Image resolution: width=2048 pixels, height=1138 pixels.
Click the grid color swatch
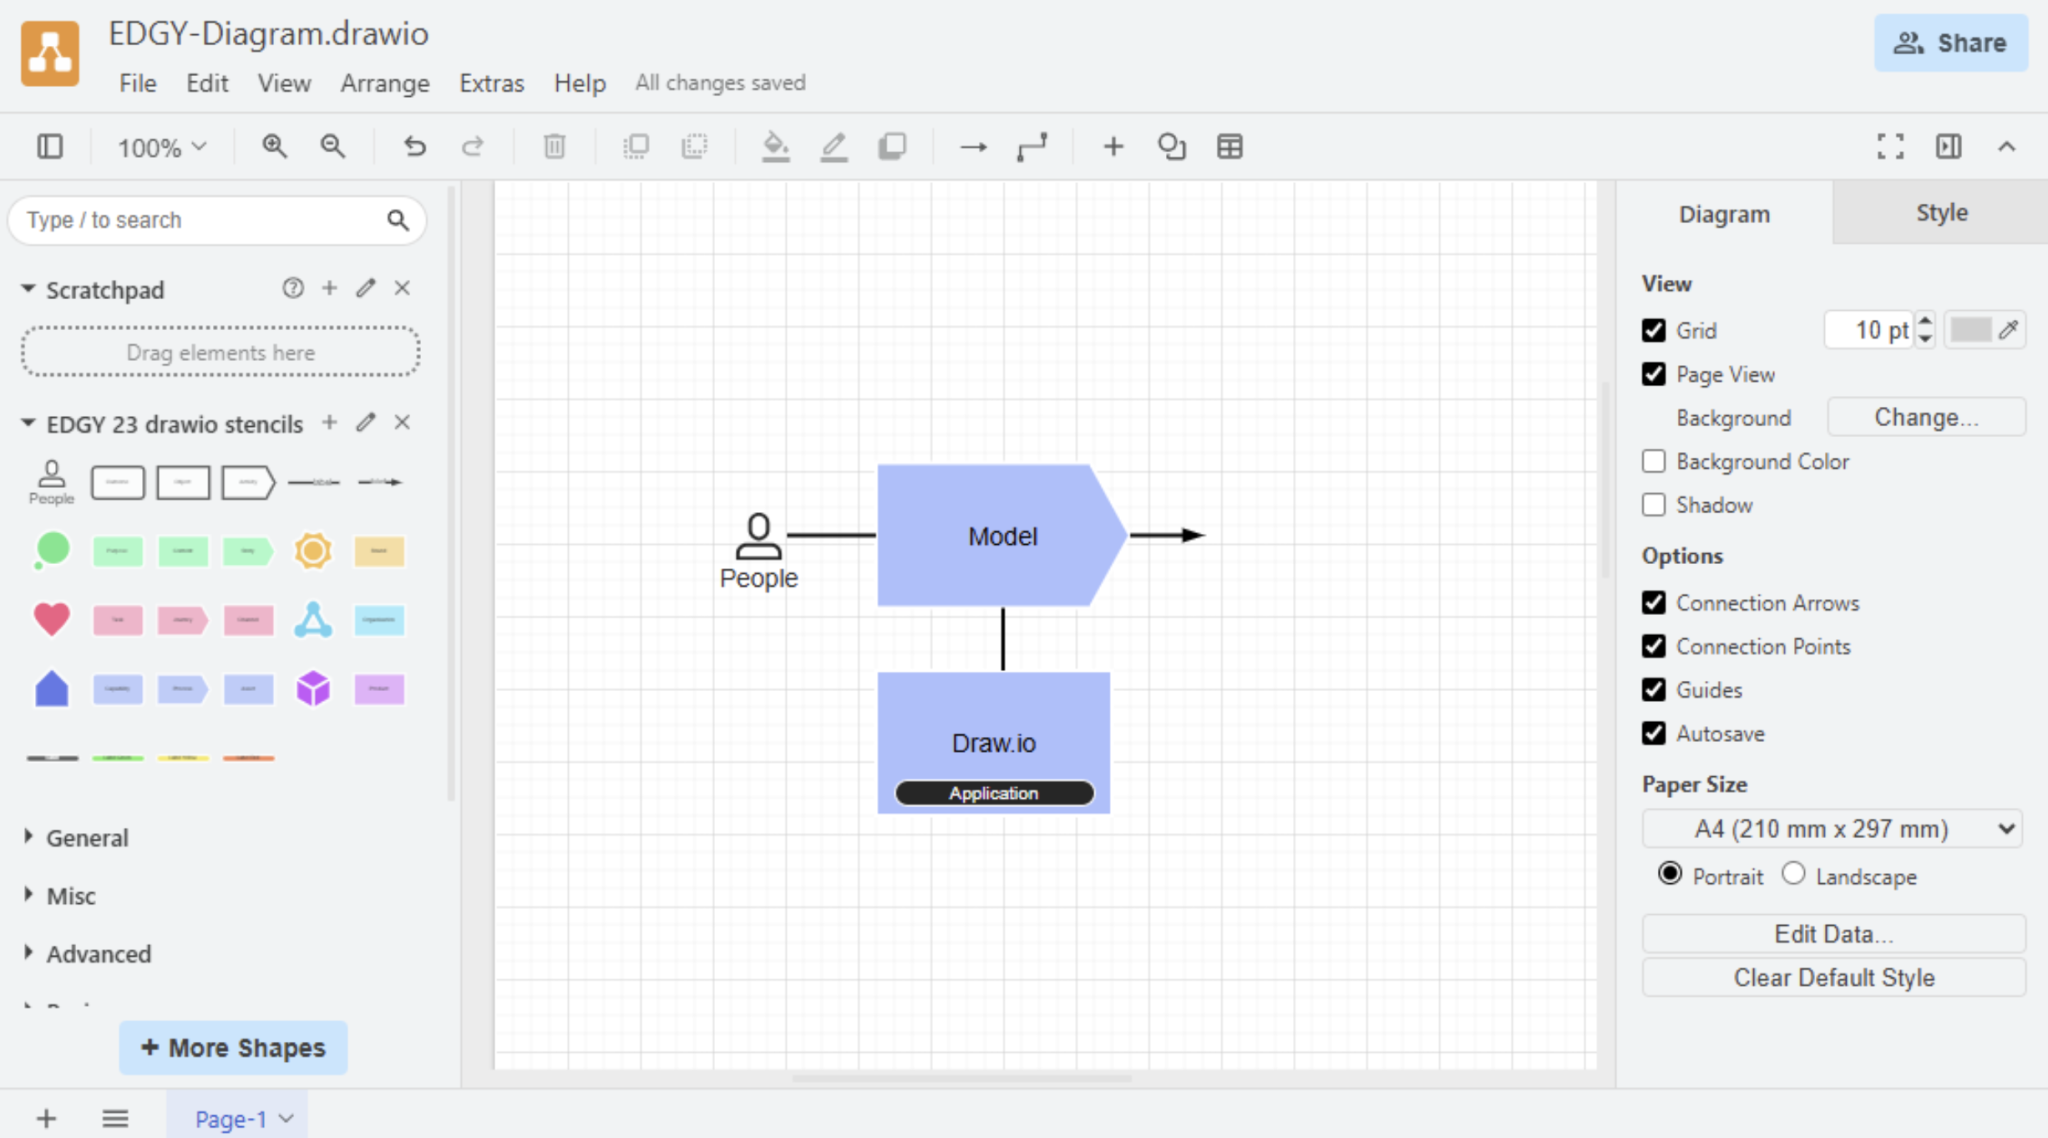1971,330
